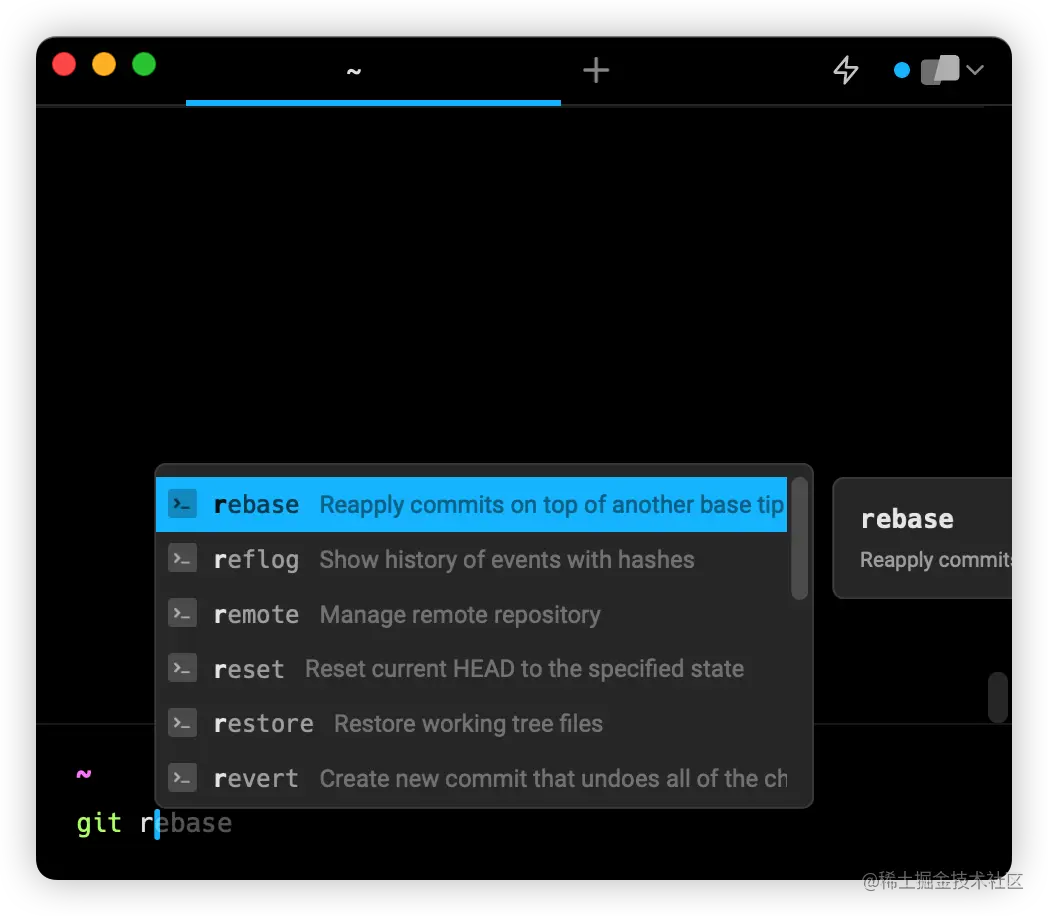Screen dimensions: 1048x916
Task: Click the terminal icon beside restore
Action: click(x=182, y=723)
